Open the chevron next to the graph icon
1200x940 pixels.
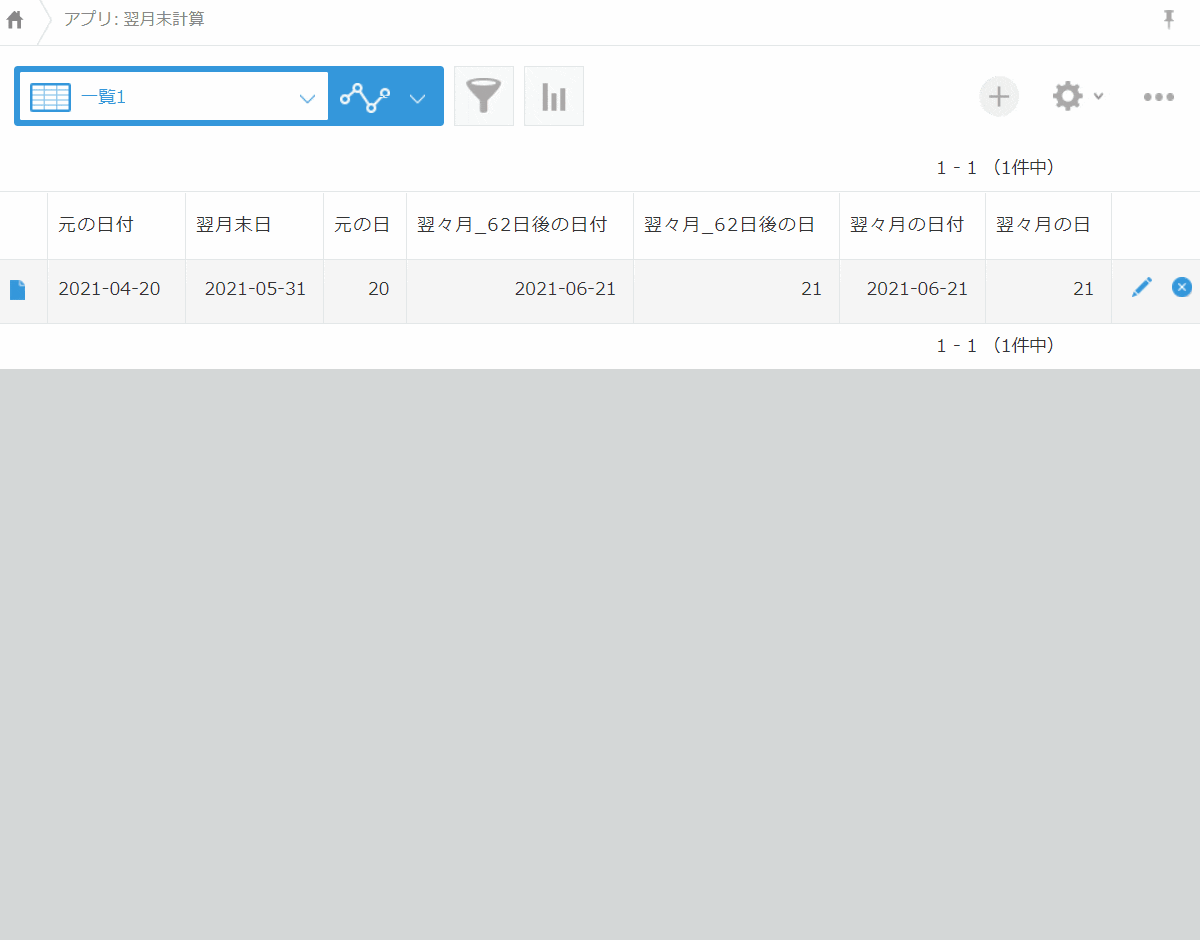pos(416,96)
